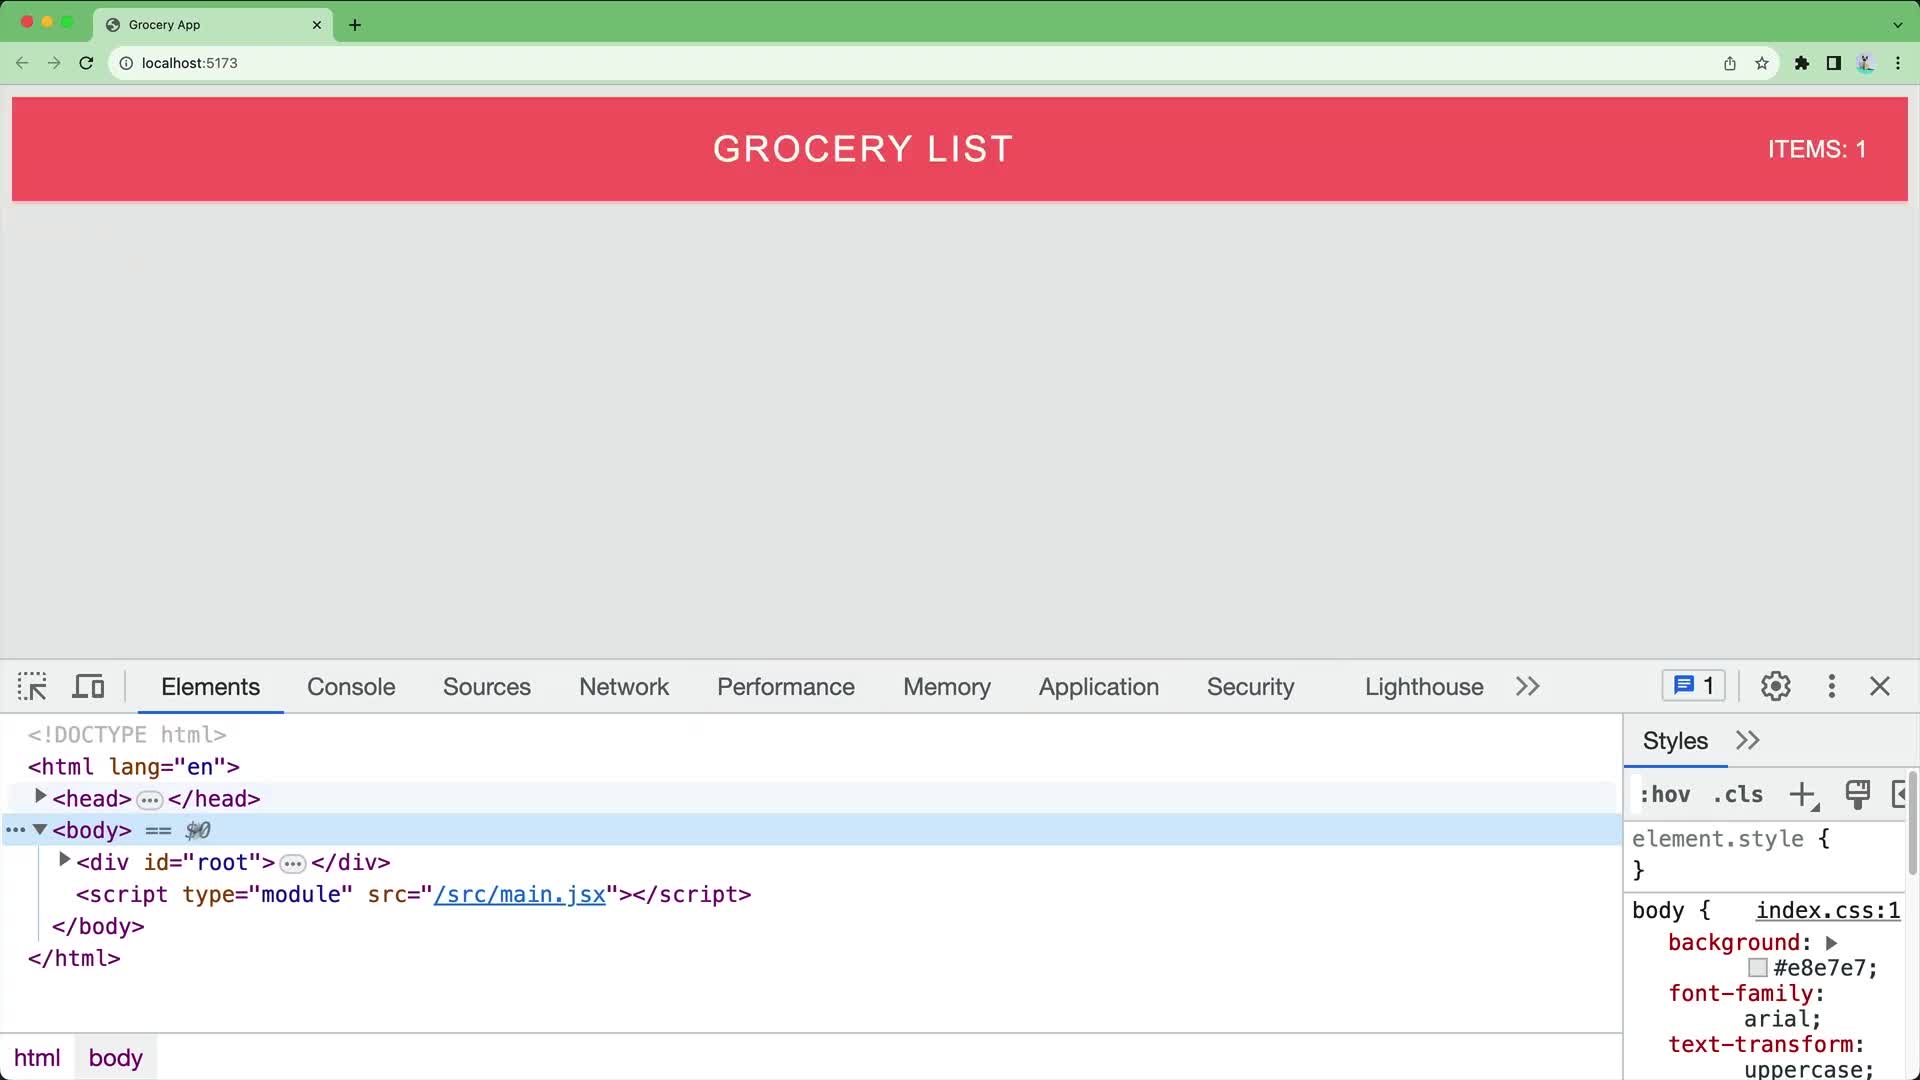
Task: Switch to the Lighthouse tab
Action: pyautogui.click(x=1422, y=686)
